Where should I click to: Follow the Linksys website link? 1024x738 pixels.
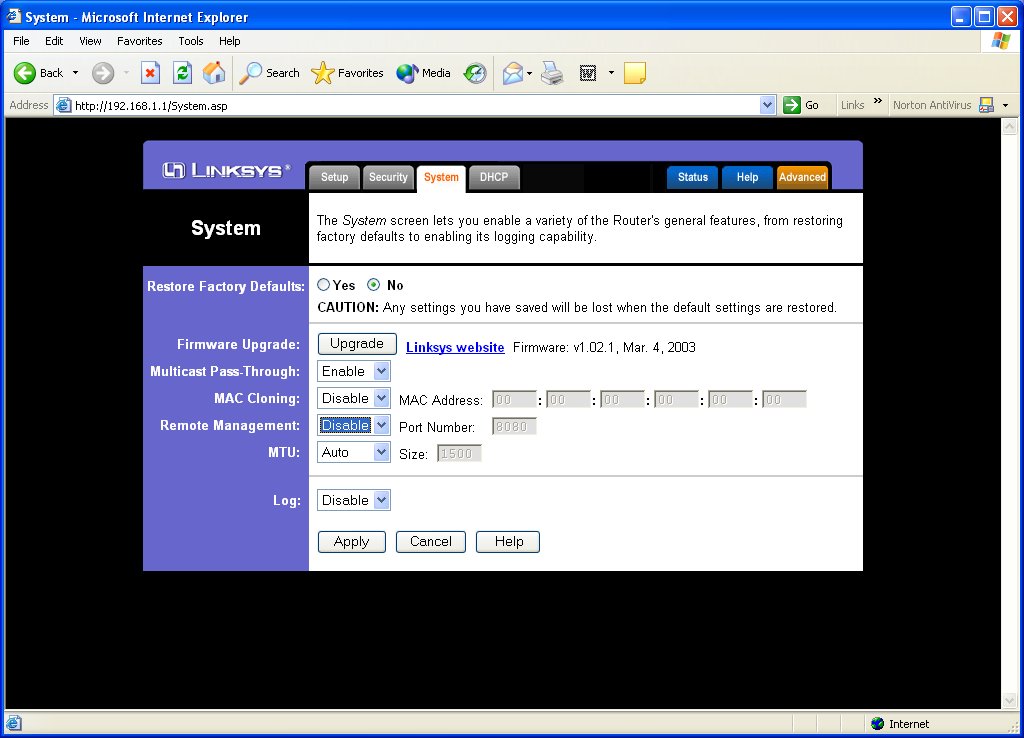tap(455, 347)
